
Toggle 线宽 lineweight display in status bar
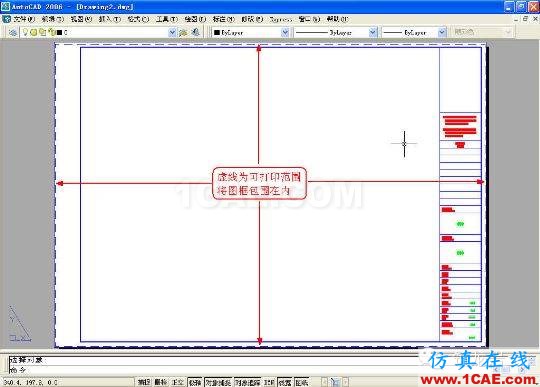pos(285,382)
